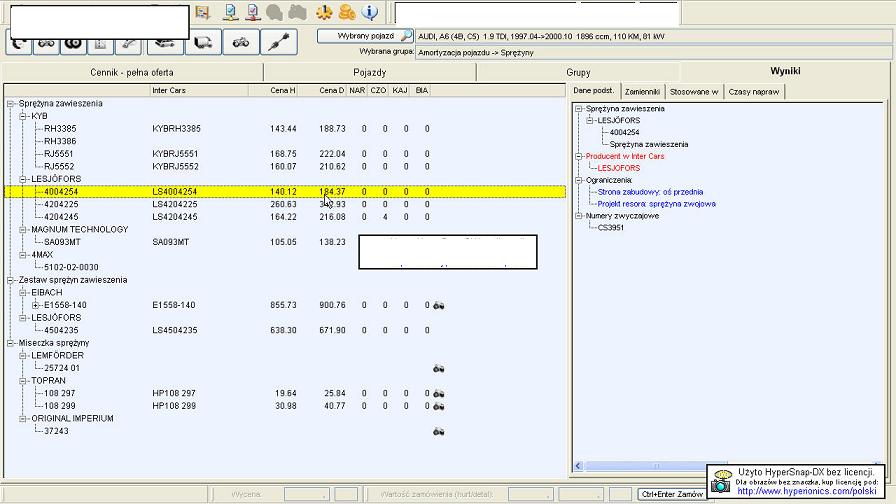Click the Wybrana grupa field

click(654, 53)
